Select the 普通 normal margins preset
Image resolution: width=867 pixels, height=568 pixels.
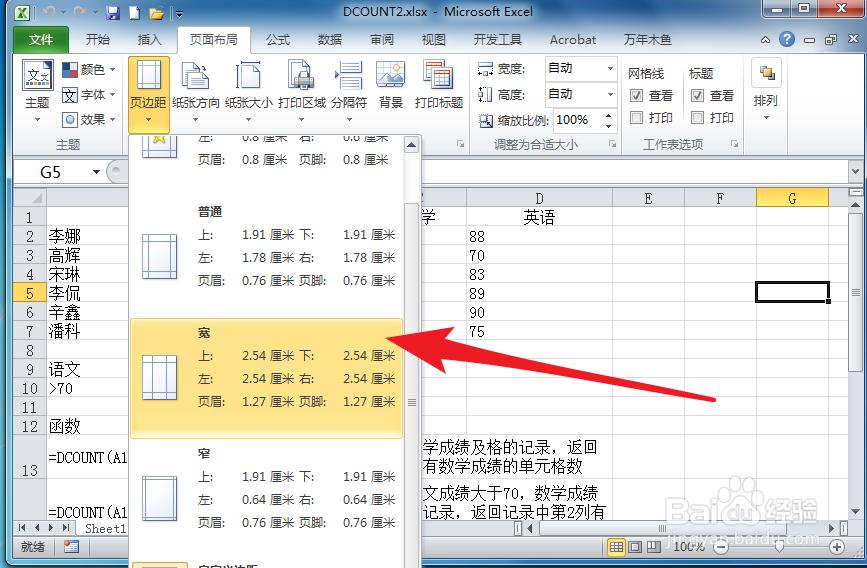point(267,257)
